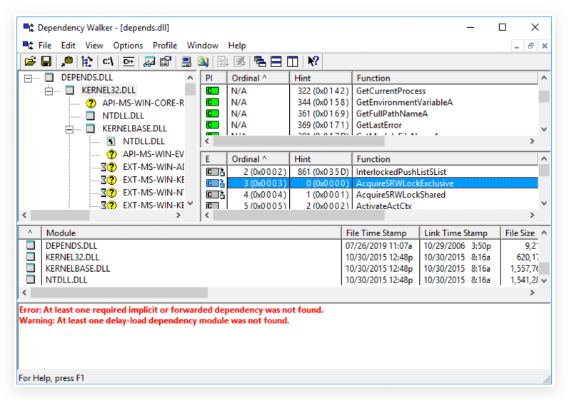Viewport: 570px width, 402px height.
Task: Click the grayed Start Profiling toolbar icon
Action: 222,61
